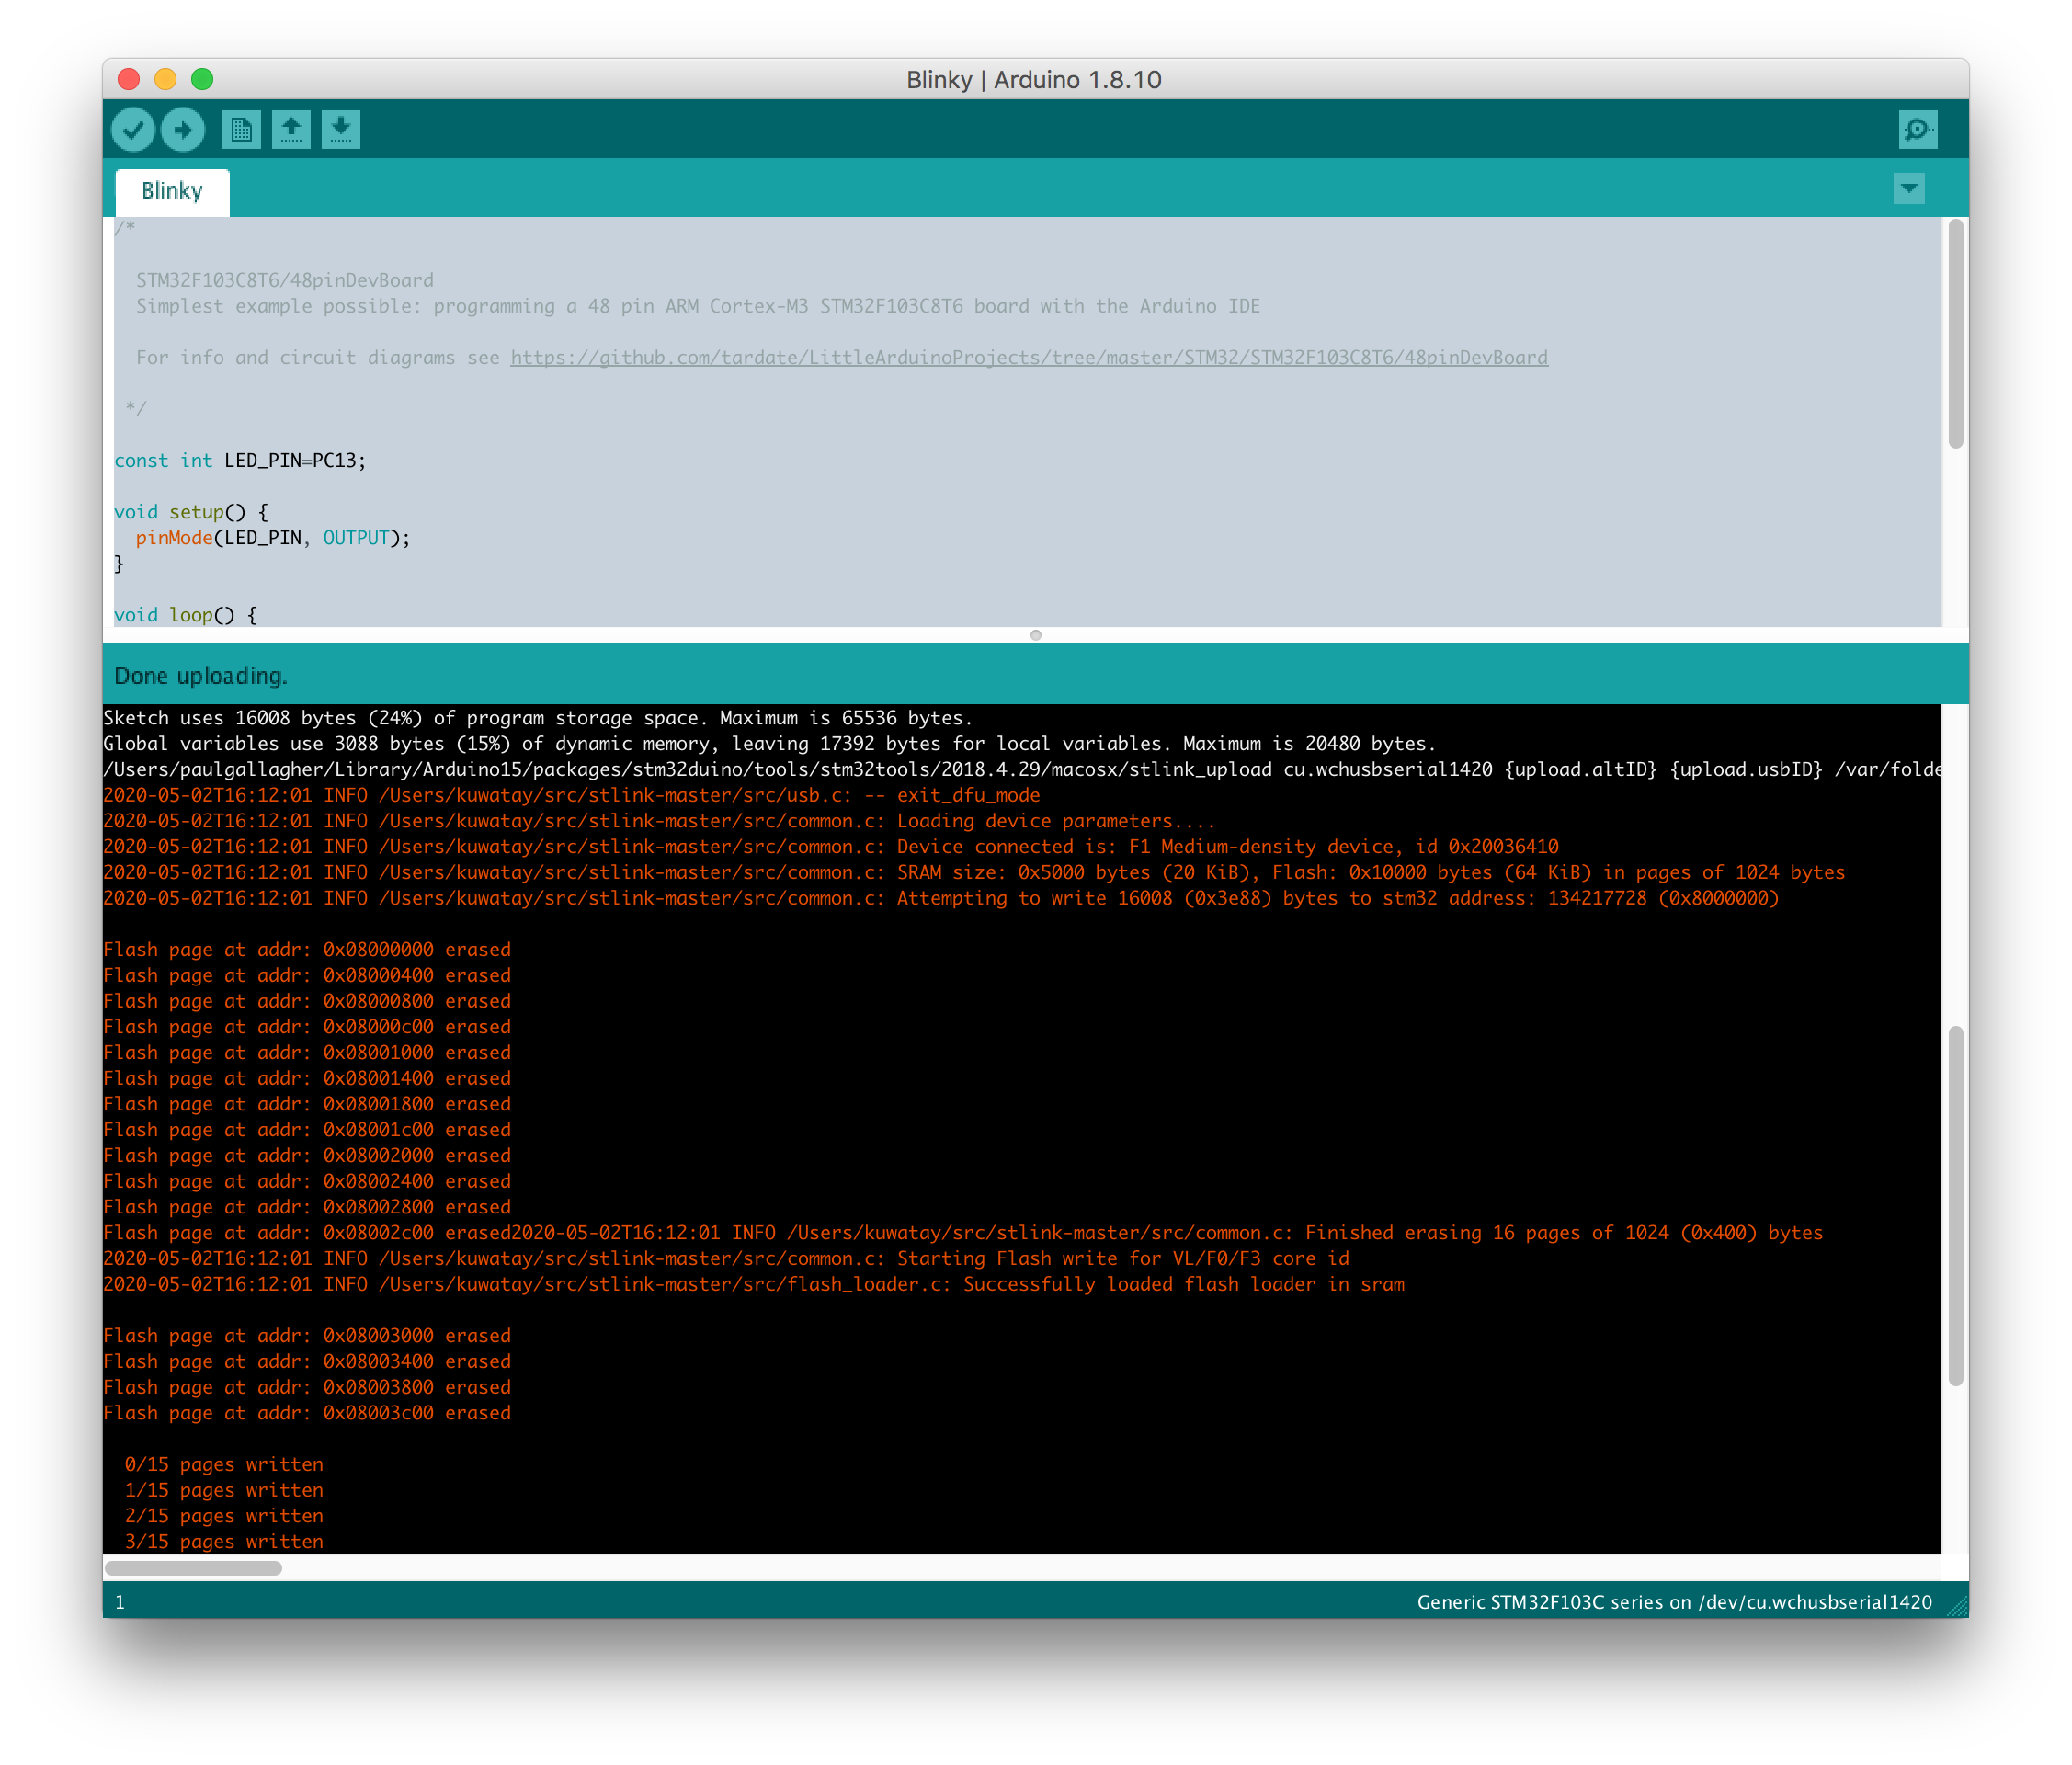Click 'Flash page at addr: 0x08001800 erased'
2072x1765 pixels.
tap(307, 1104)
